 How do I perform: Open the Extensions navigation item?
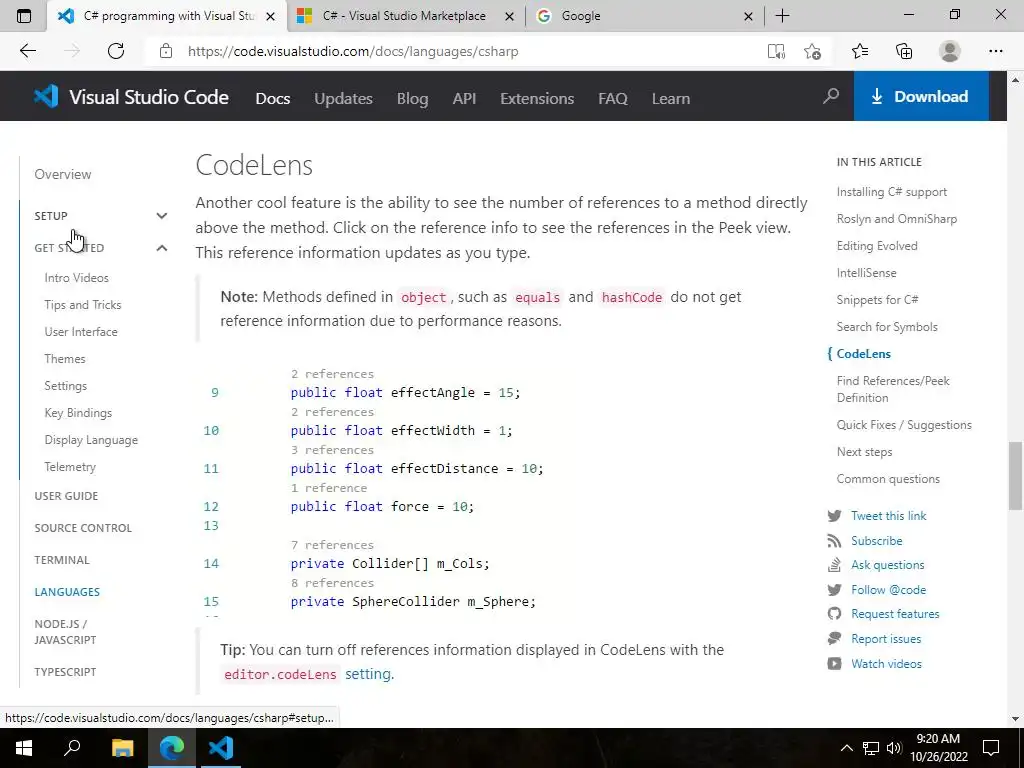[537, 99]
